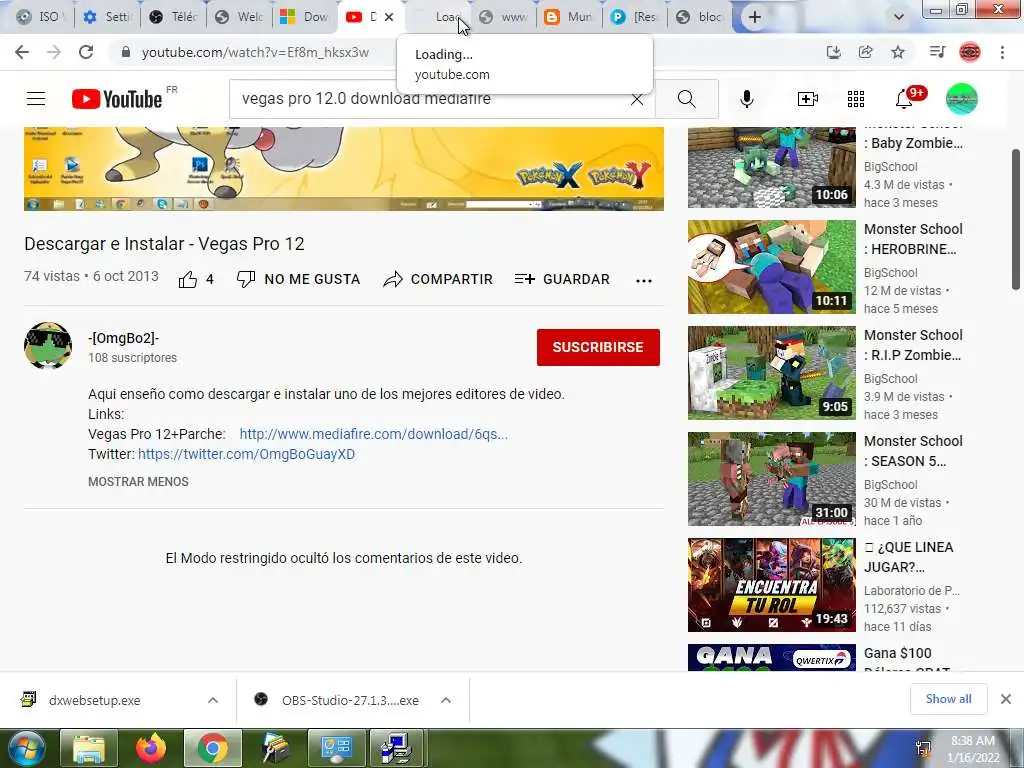Image resolution: width=1024 pixels, height=768 pixels.
Task: Click the NO ME GUSTA dislike button
Action: click(298, 280)
